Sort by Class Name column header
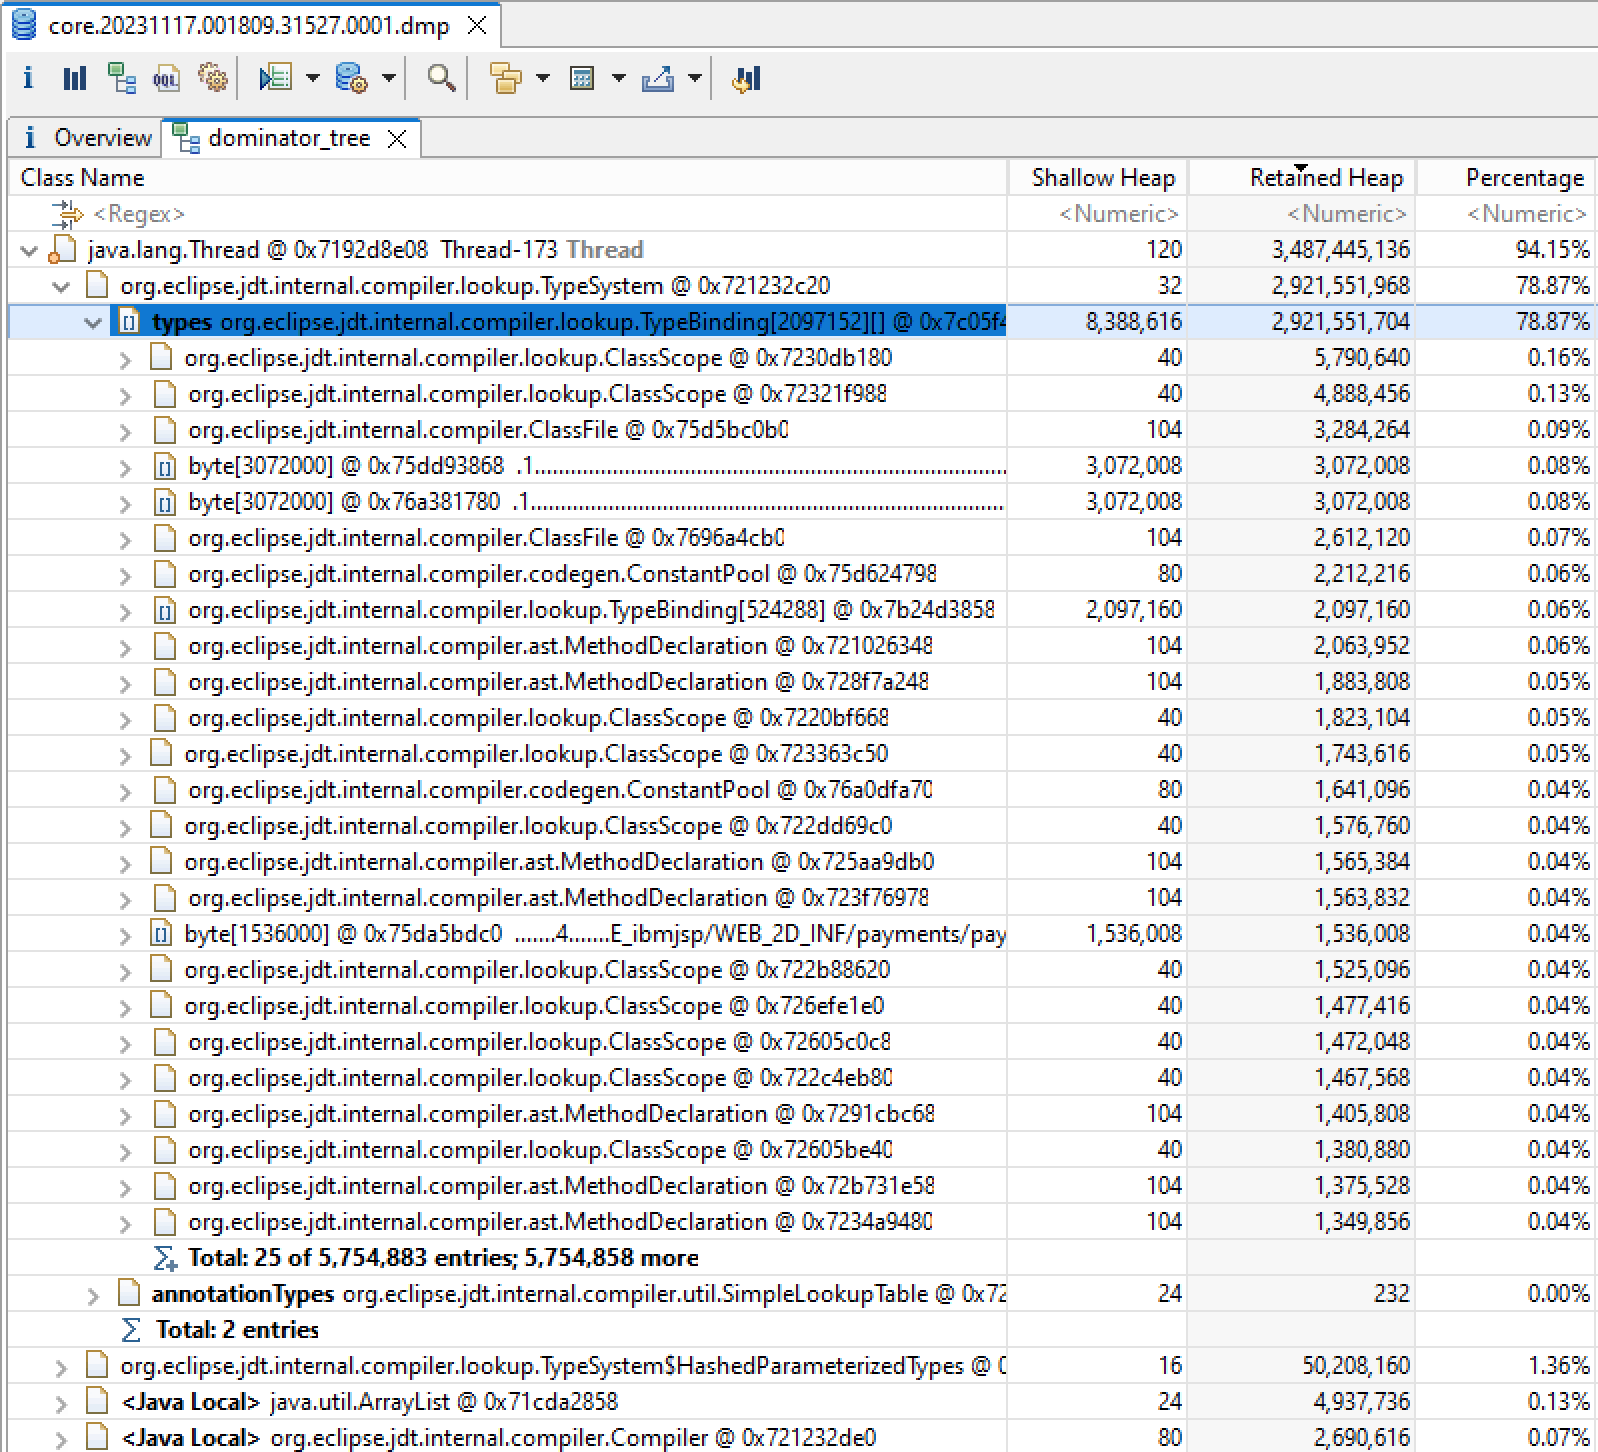This screenshot has height=1452, width=1598. tap(508, 177)
